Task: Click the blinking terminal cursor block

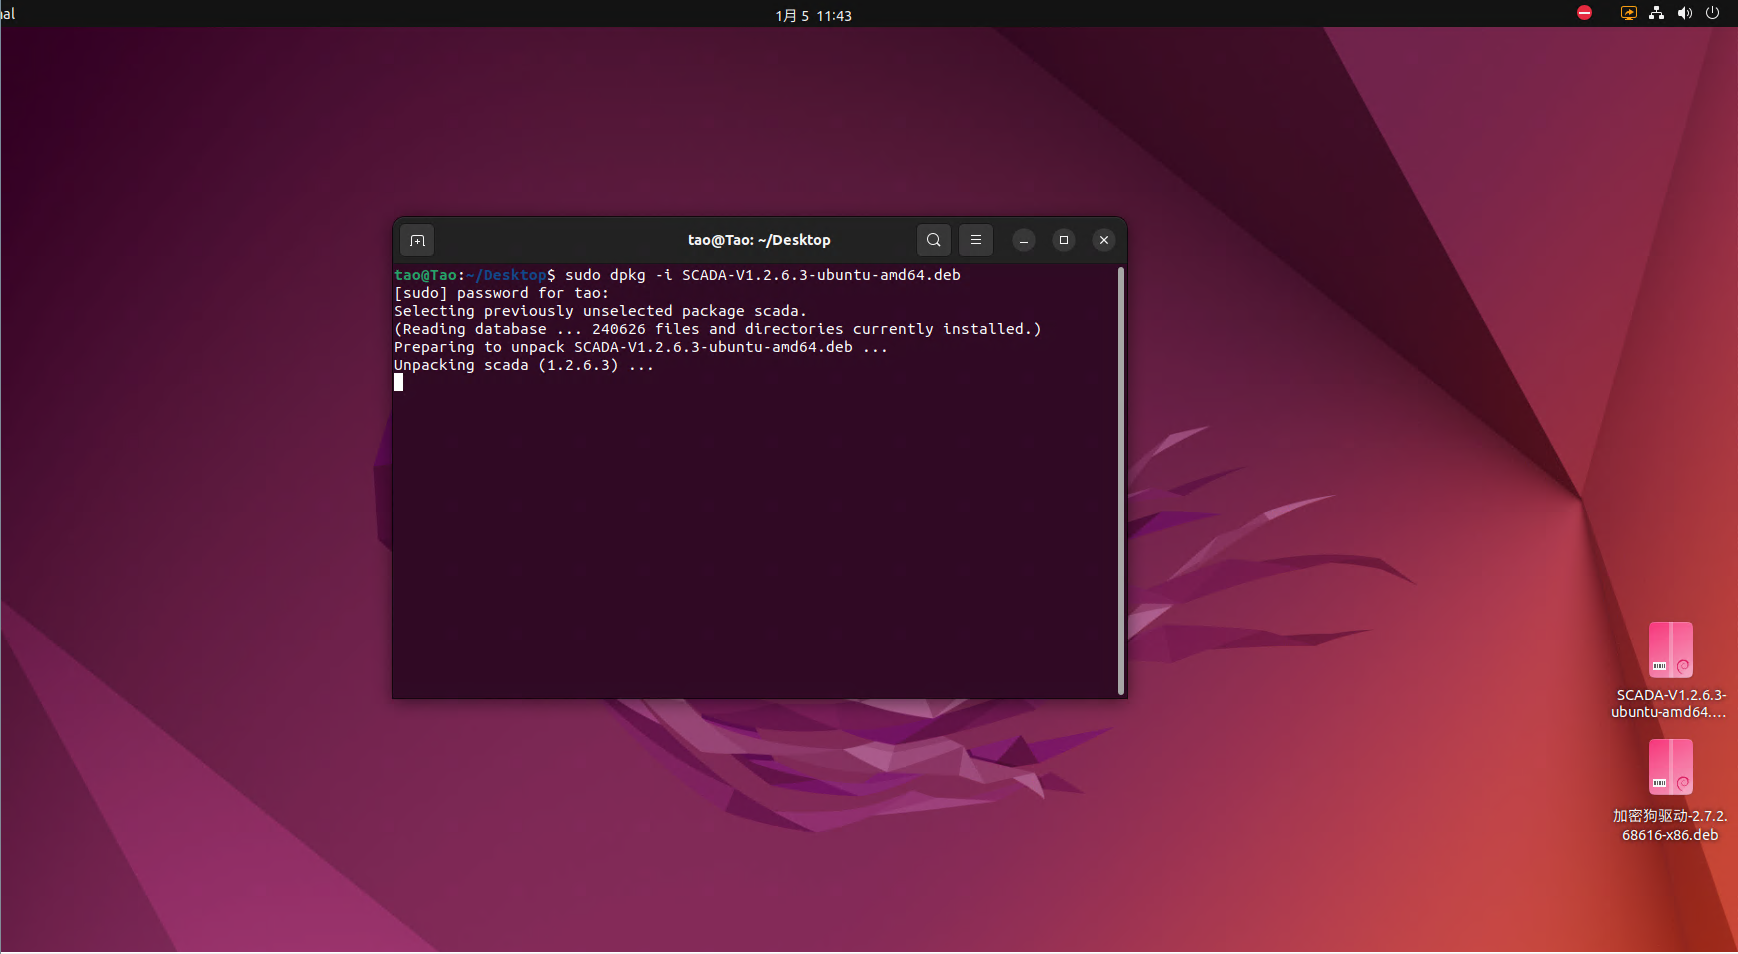Action: pyautogui.click(x=399, y=382)
